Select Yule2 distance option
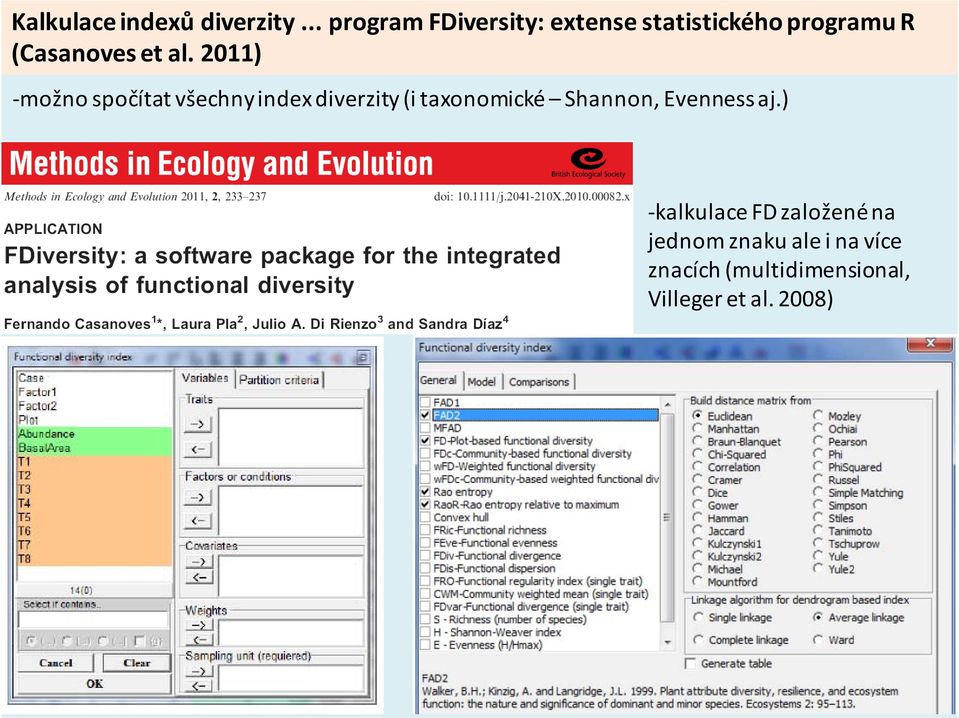The height and width of the screenshot is (718, 959). [x=818, y=568]
